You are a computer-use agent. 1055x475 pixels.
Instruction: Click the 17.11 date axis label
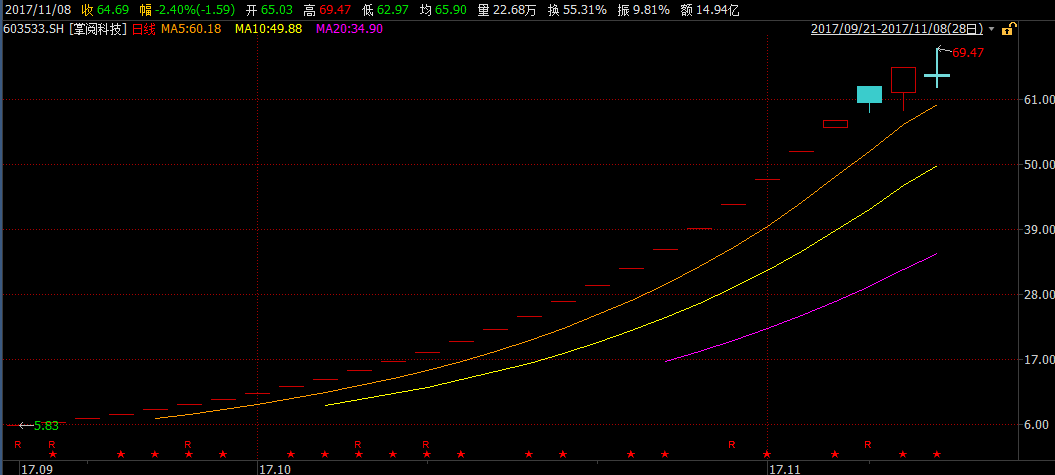point(785,467)
